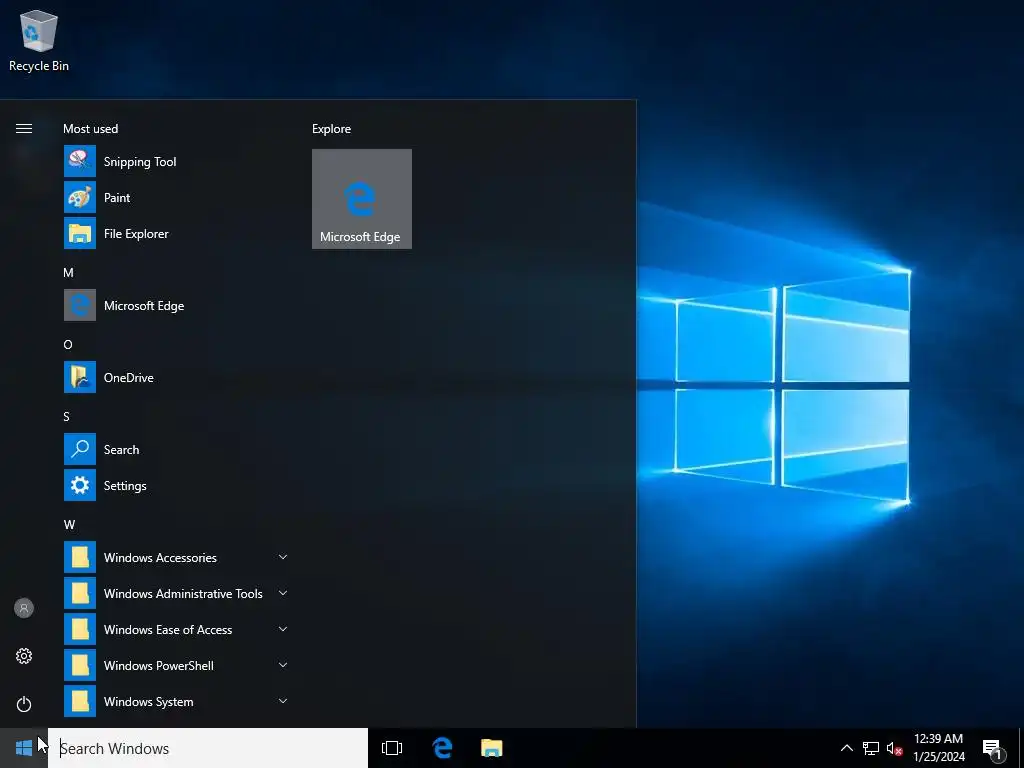Select the Recycle Bin desktop icon
This screenshot has height=768, width=1024.
pyautogui.click(x=39, y=40)
